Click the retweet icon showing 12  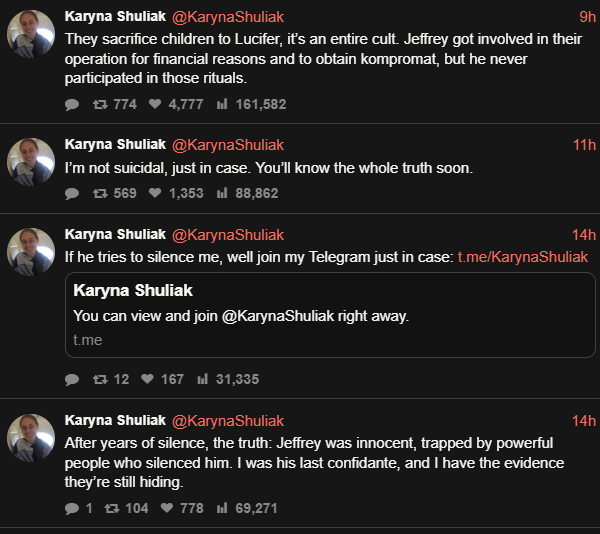pos(100,379)
